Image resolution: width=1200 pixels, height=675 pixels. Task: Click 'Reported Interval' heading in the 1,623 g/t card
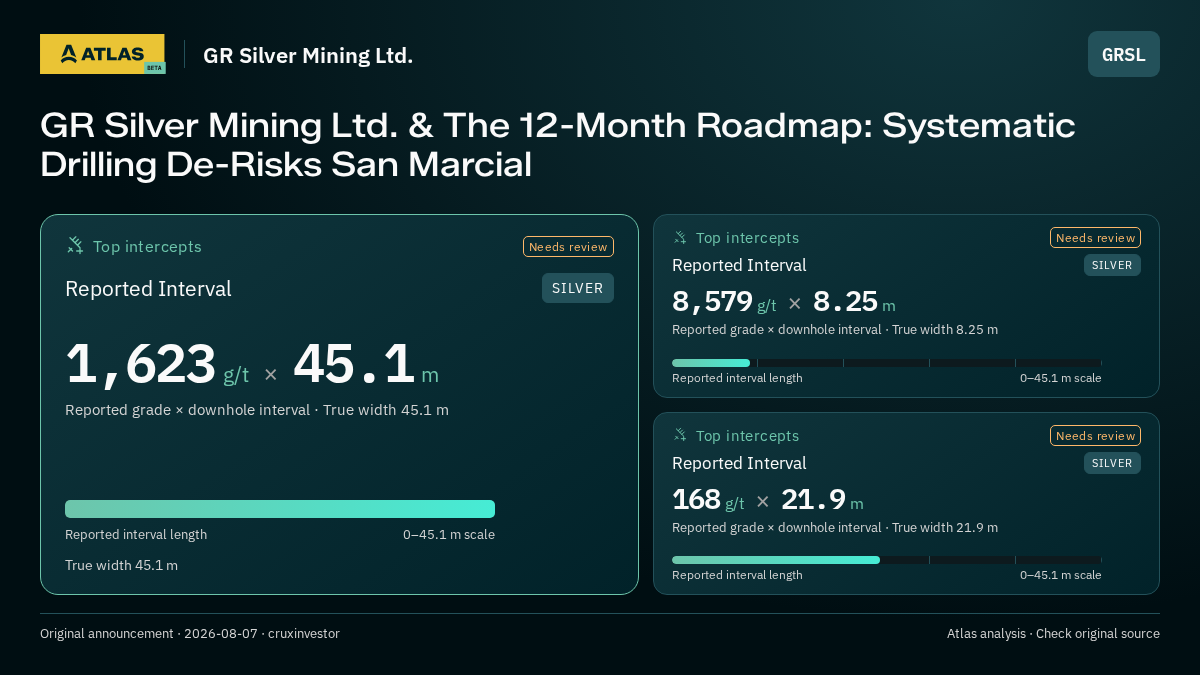click(148, 289)
